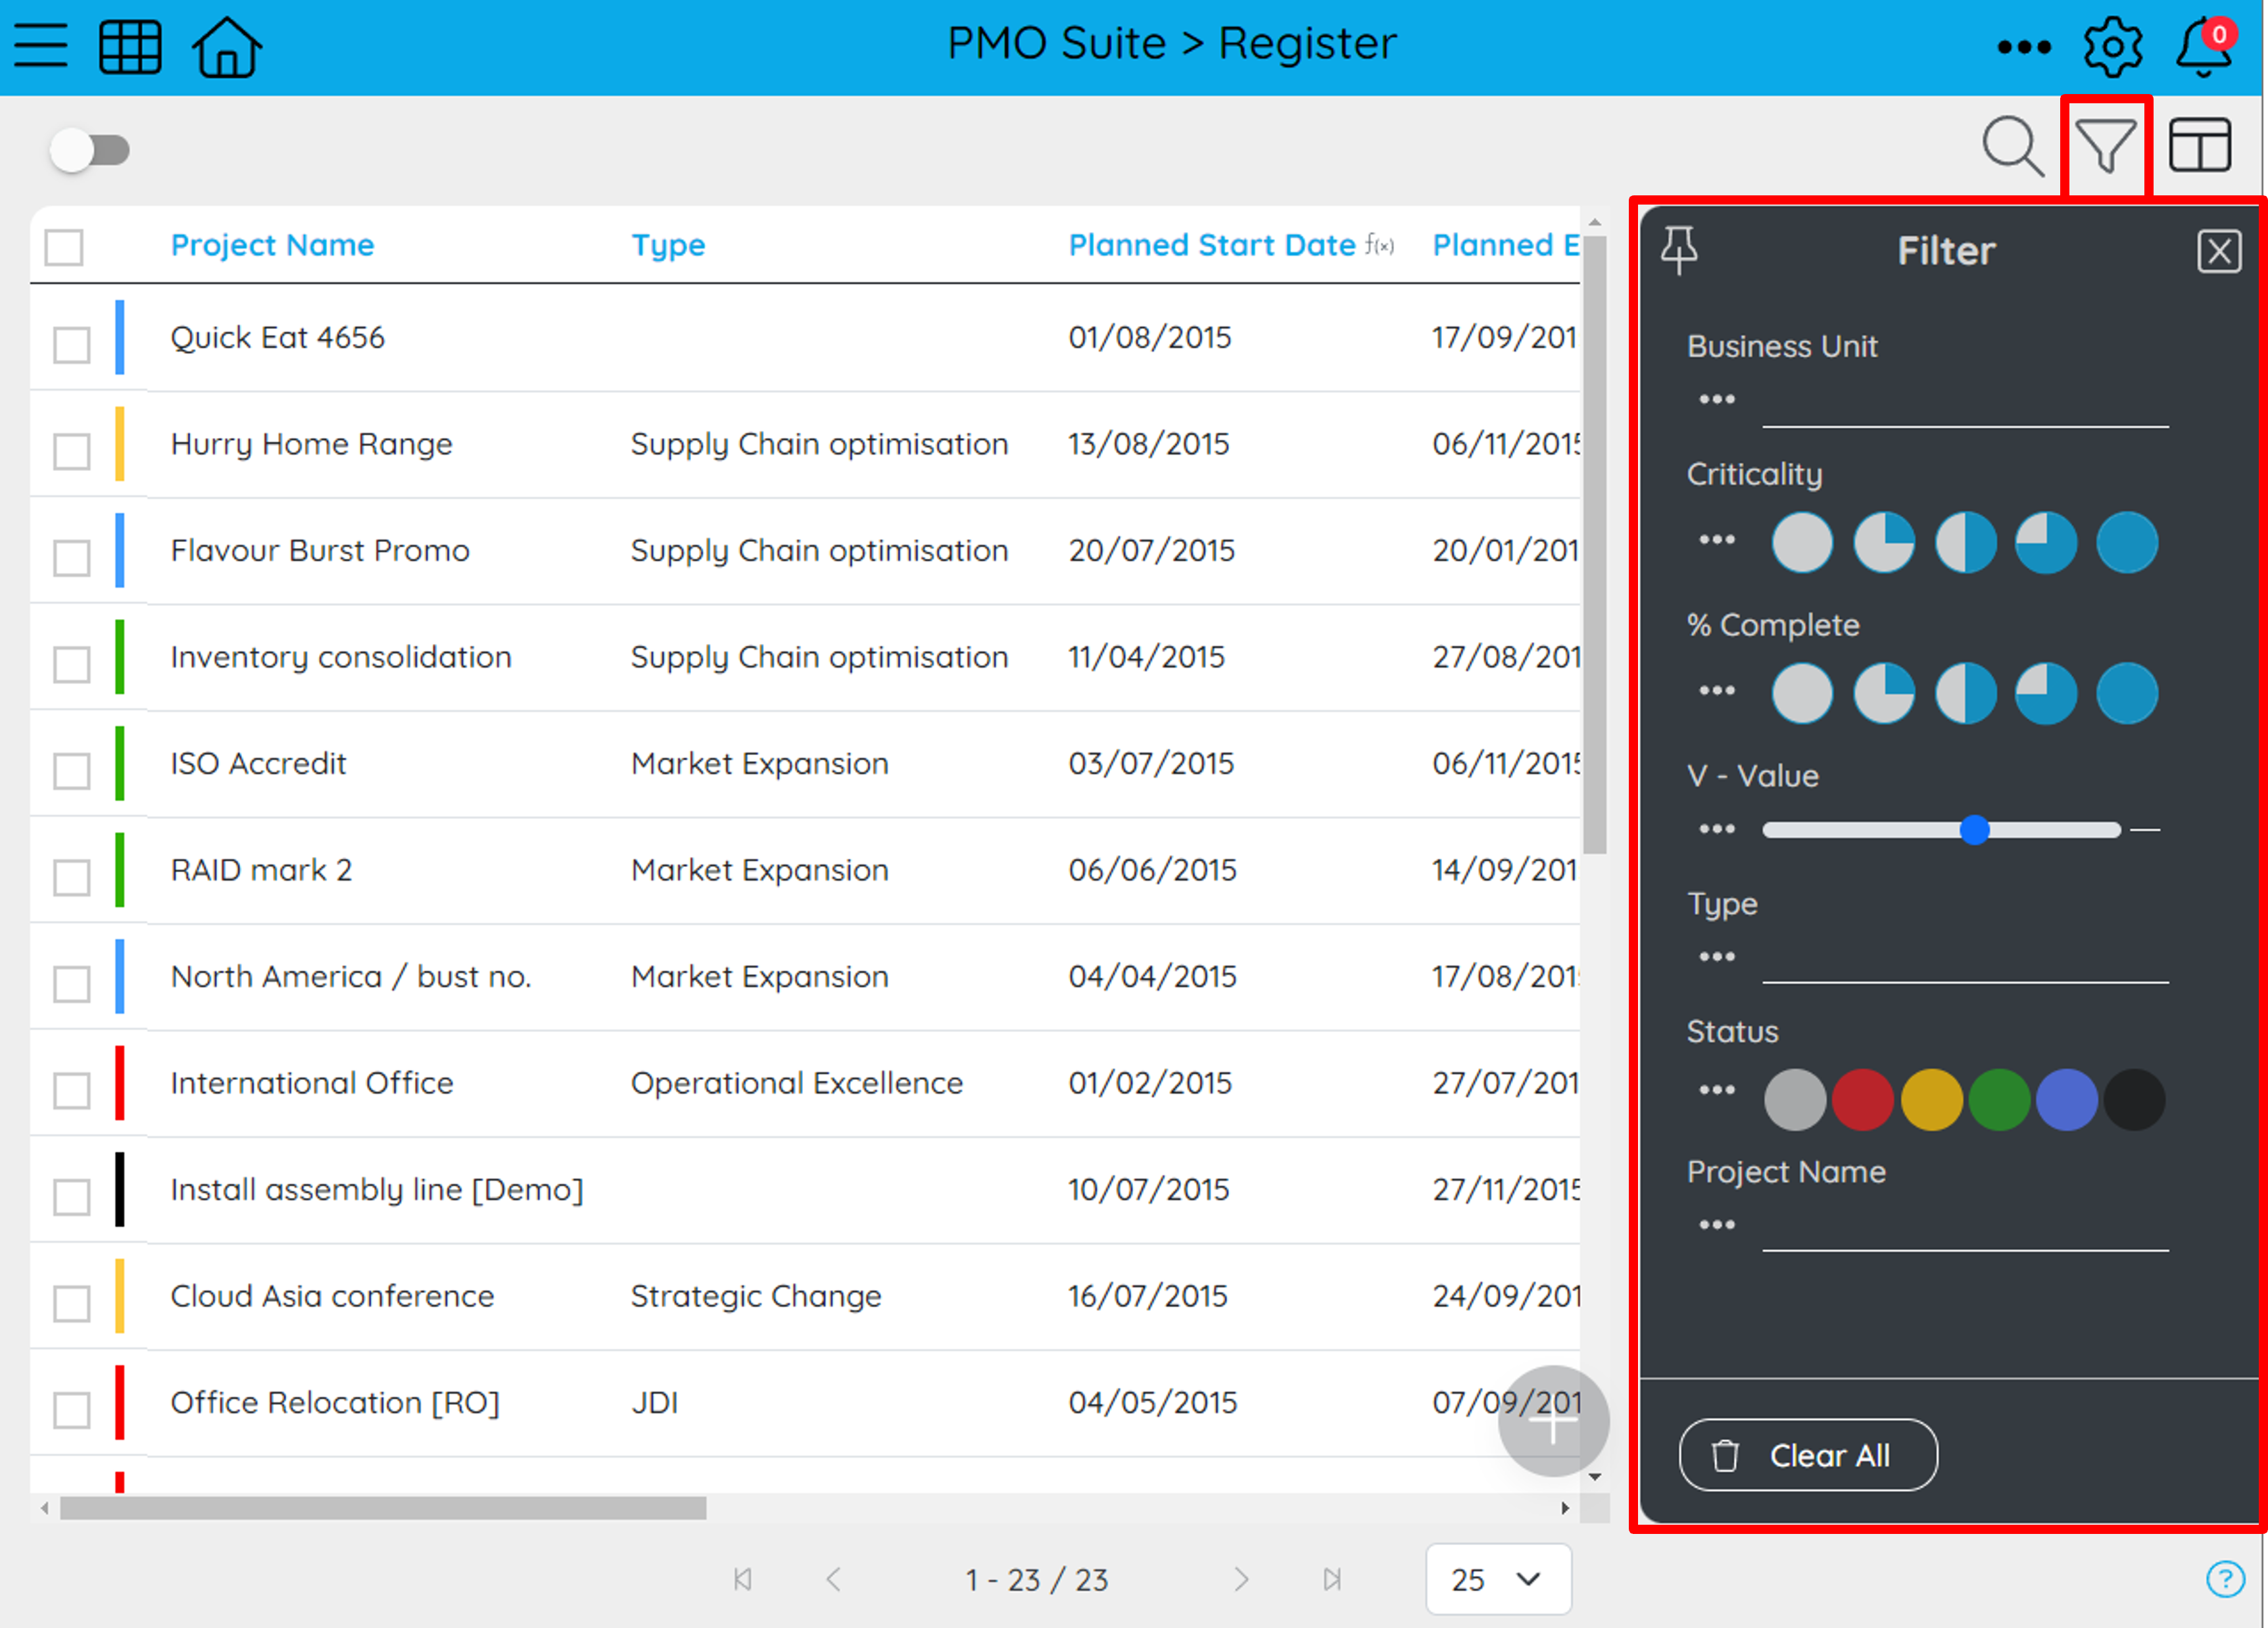Image resolution: width=2268 pixels, height=1628 pixels.
Task: Pick the blue Status swatch
Action: (x=2066, y=1099)
